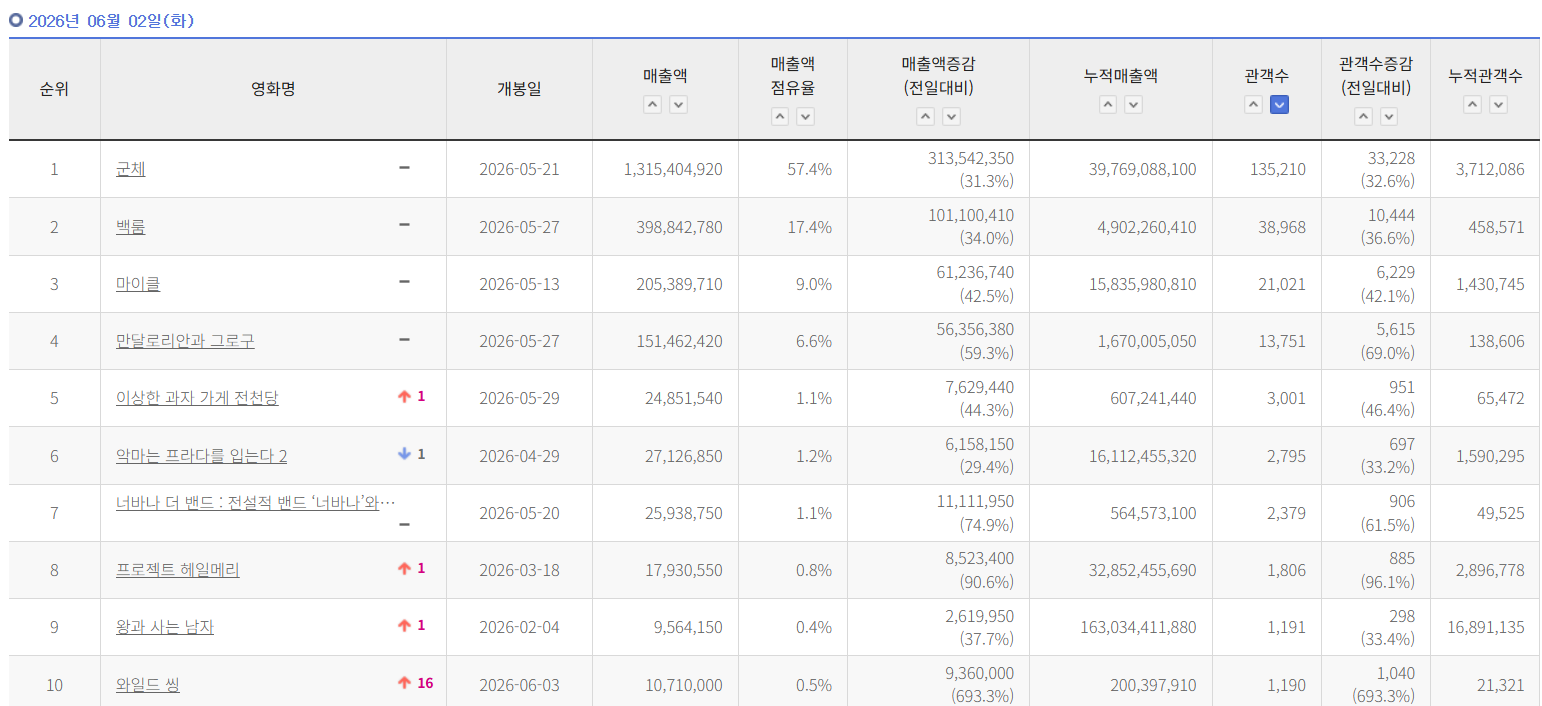Image resolution: width=1542 pixels, height=706 pixels.
Task: Sort 누적매출액 descending arrow
Action: (1133, 105)
